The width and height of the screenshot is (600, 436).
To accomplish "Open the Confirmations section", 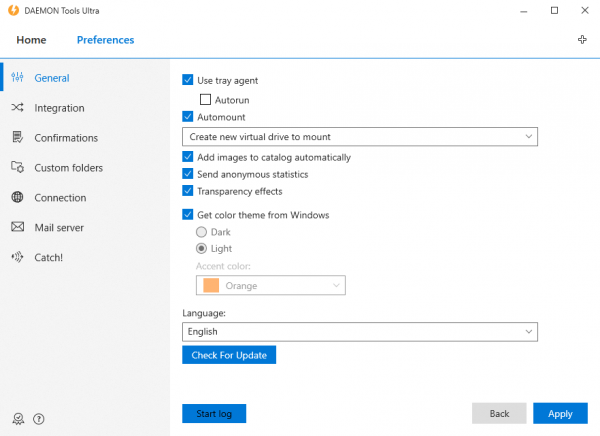I will click(85, 138).
